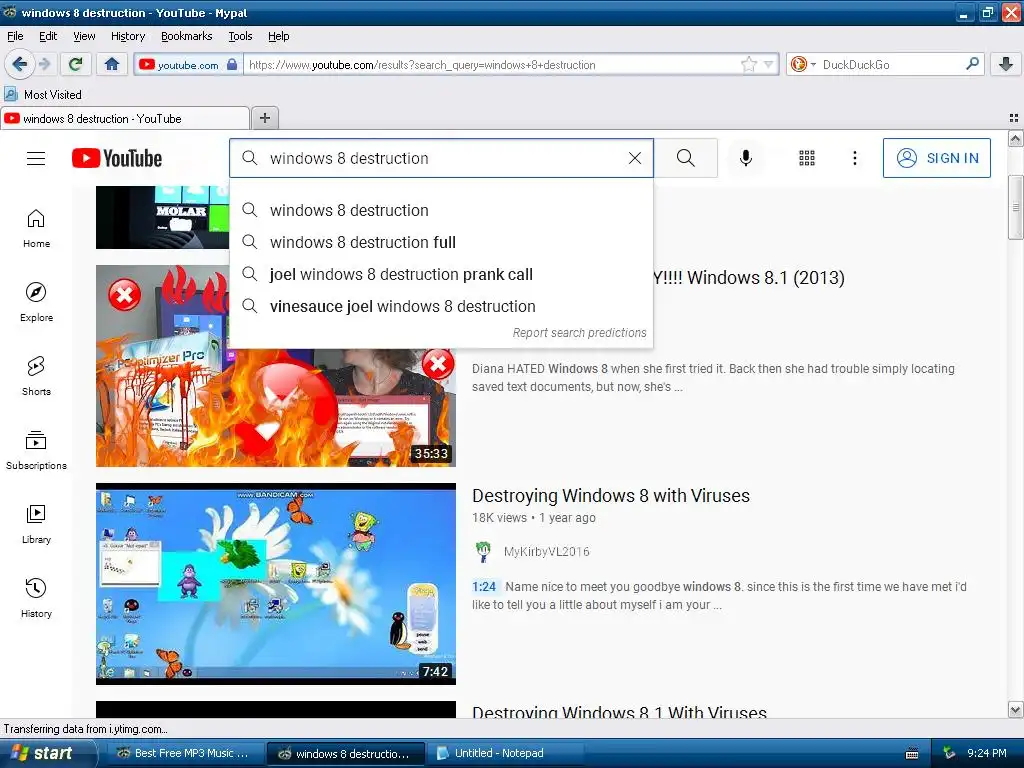Open the History menu in menu bar
The image size is (1024, 768).
point(127,36)
